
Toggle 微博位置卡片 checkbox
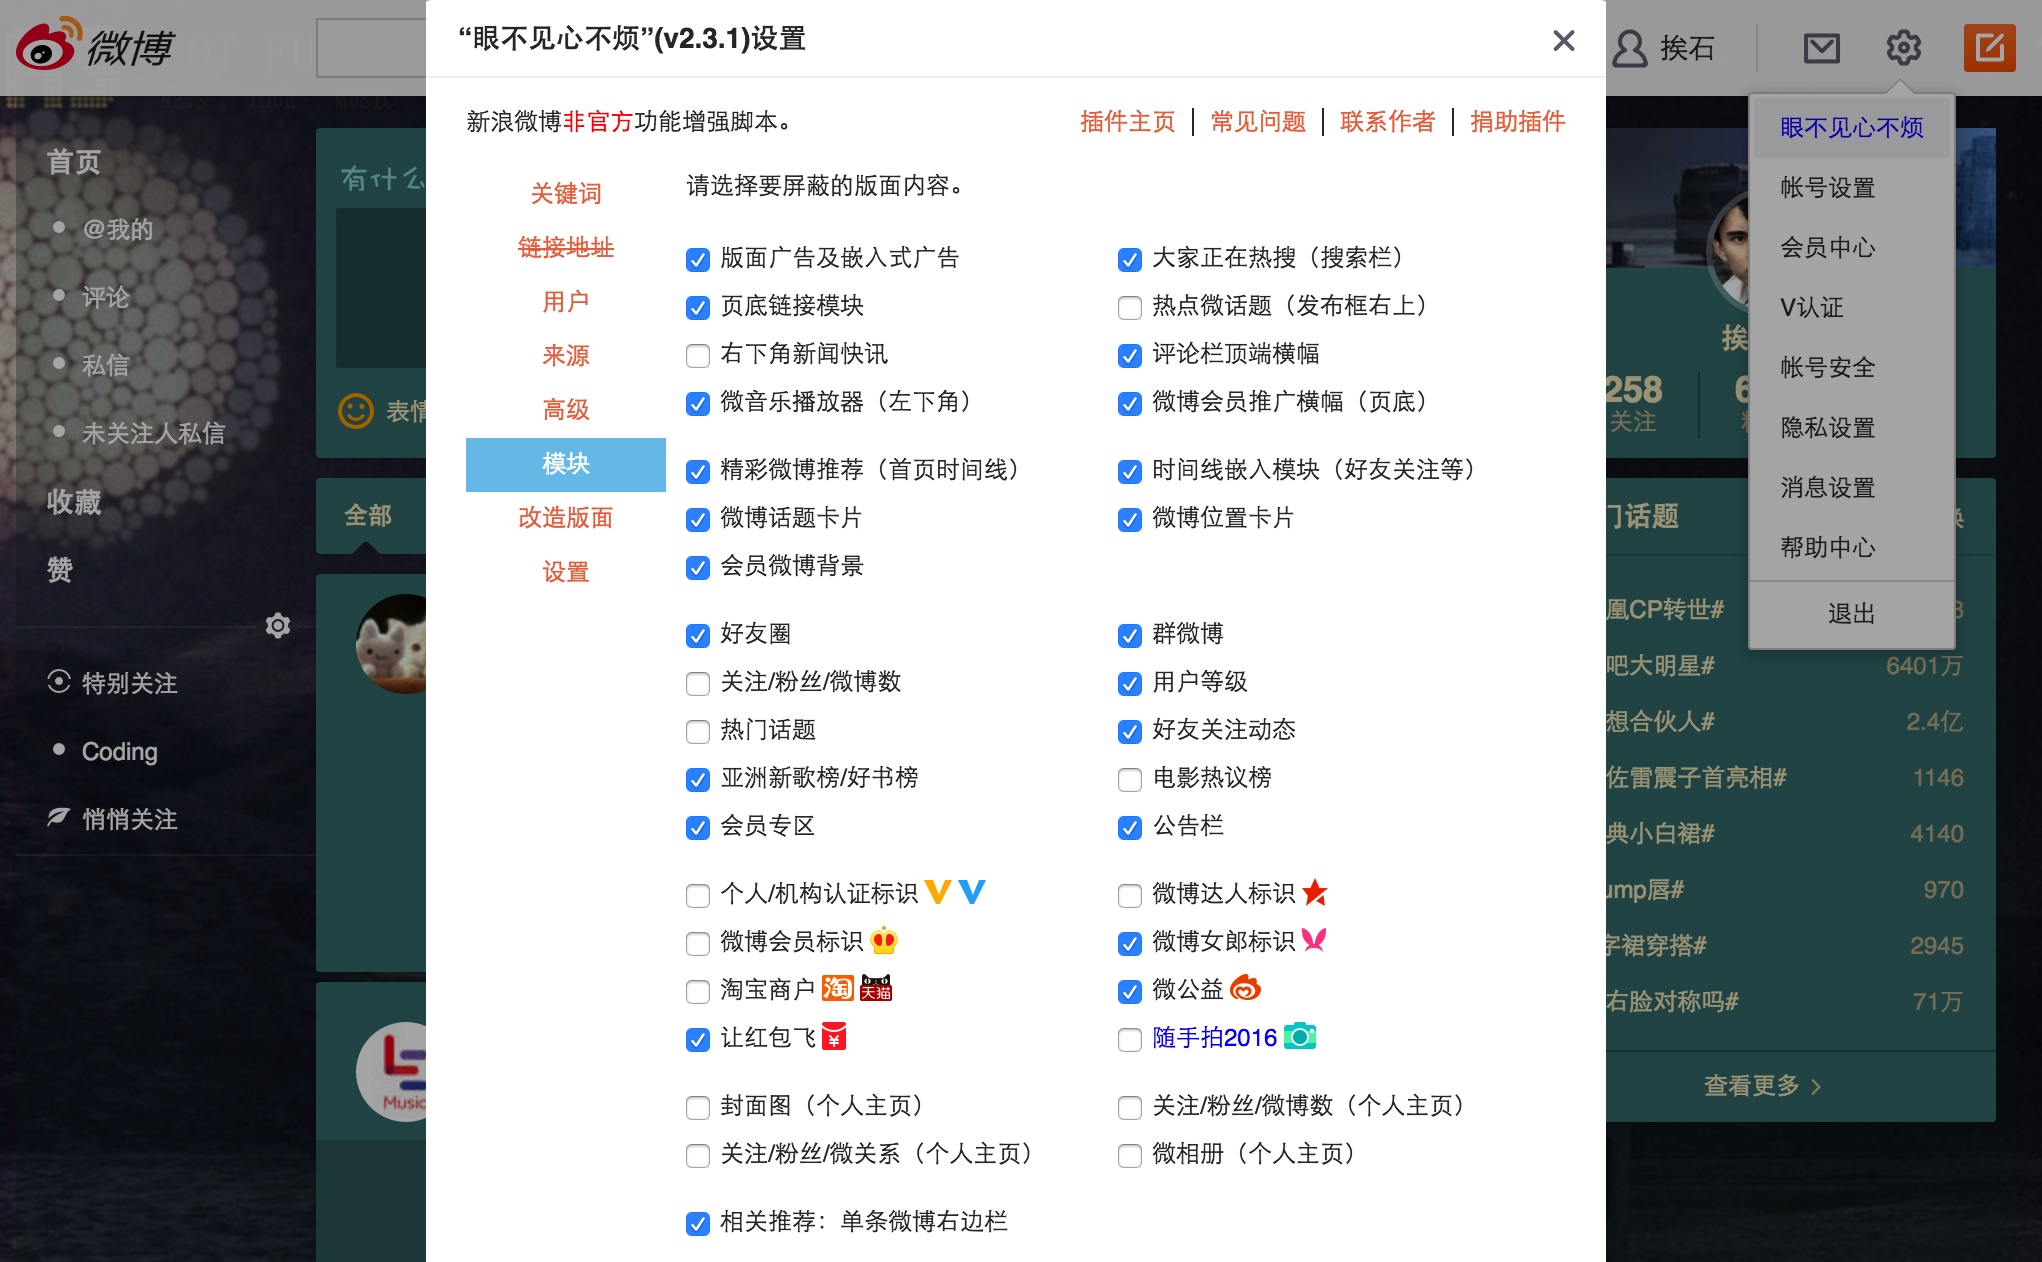(1130, 519)
